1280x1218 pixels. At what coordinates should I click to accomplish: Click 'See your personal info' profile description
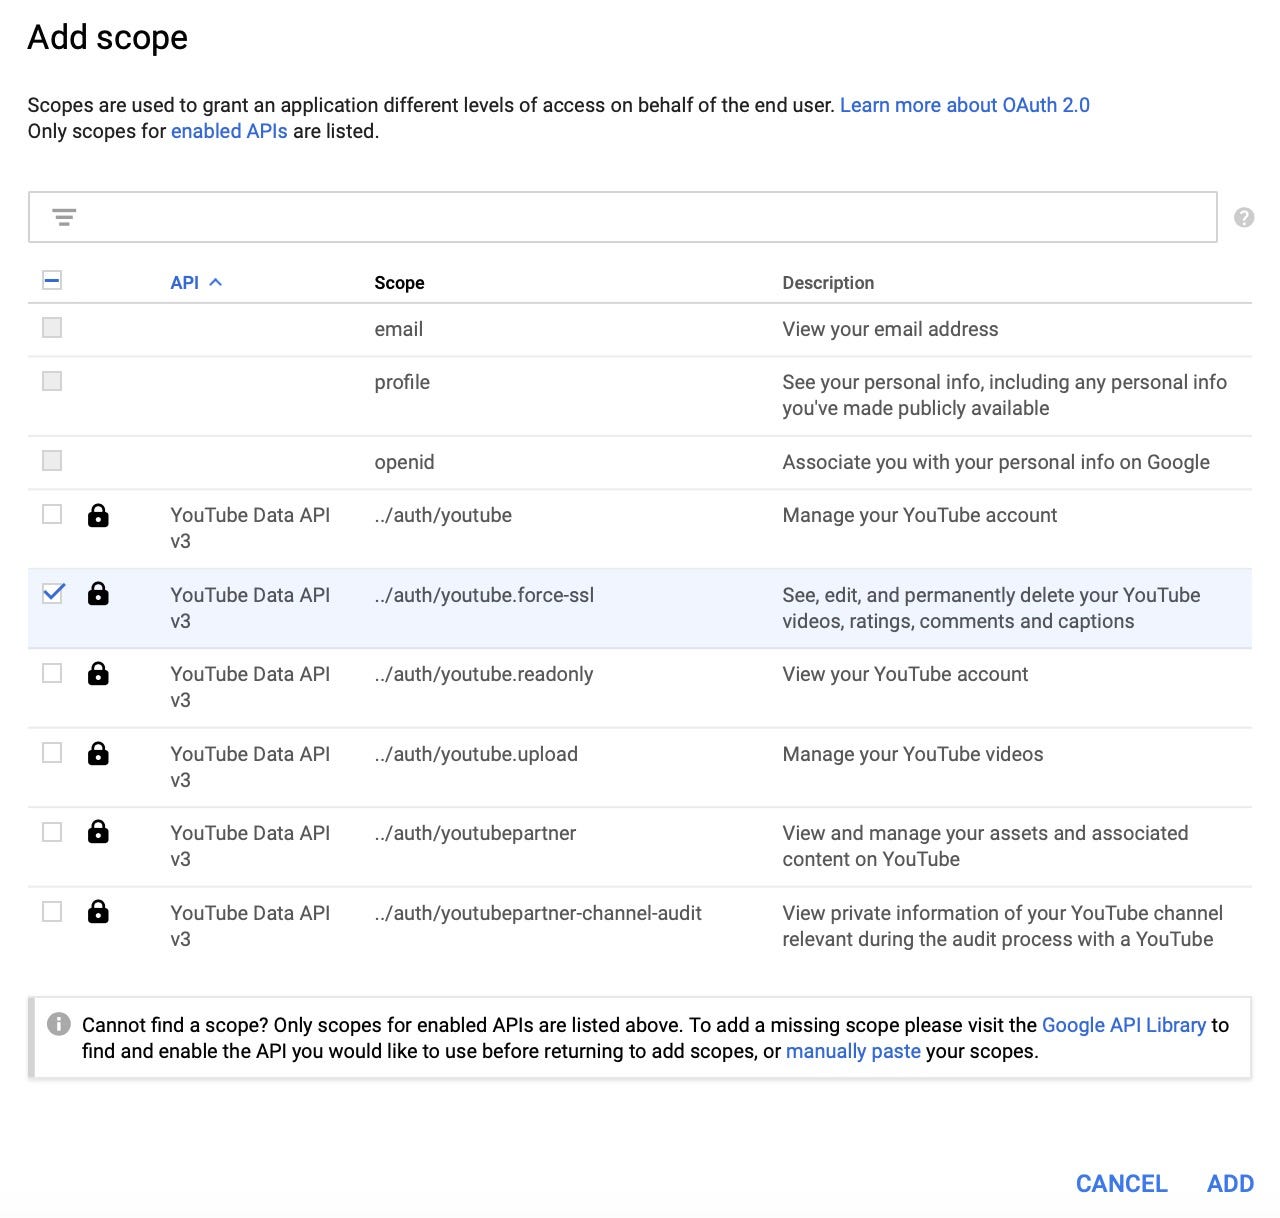pyautogui.click(x=1004, y=395)
